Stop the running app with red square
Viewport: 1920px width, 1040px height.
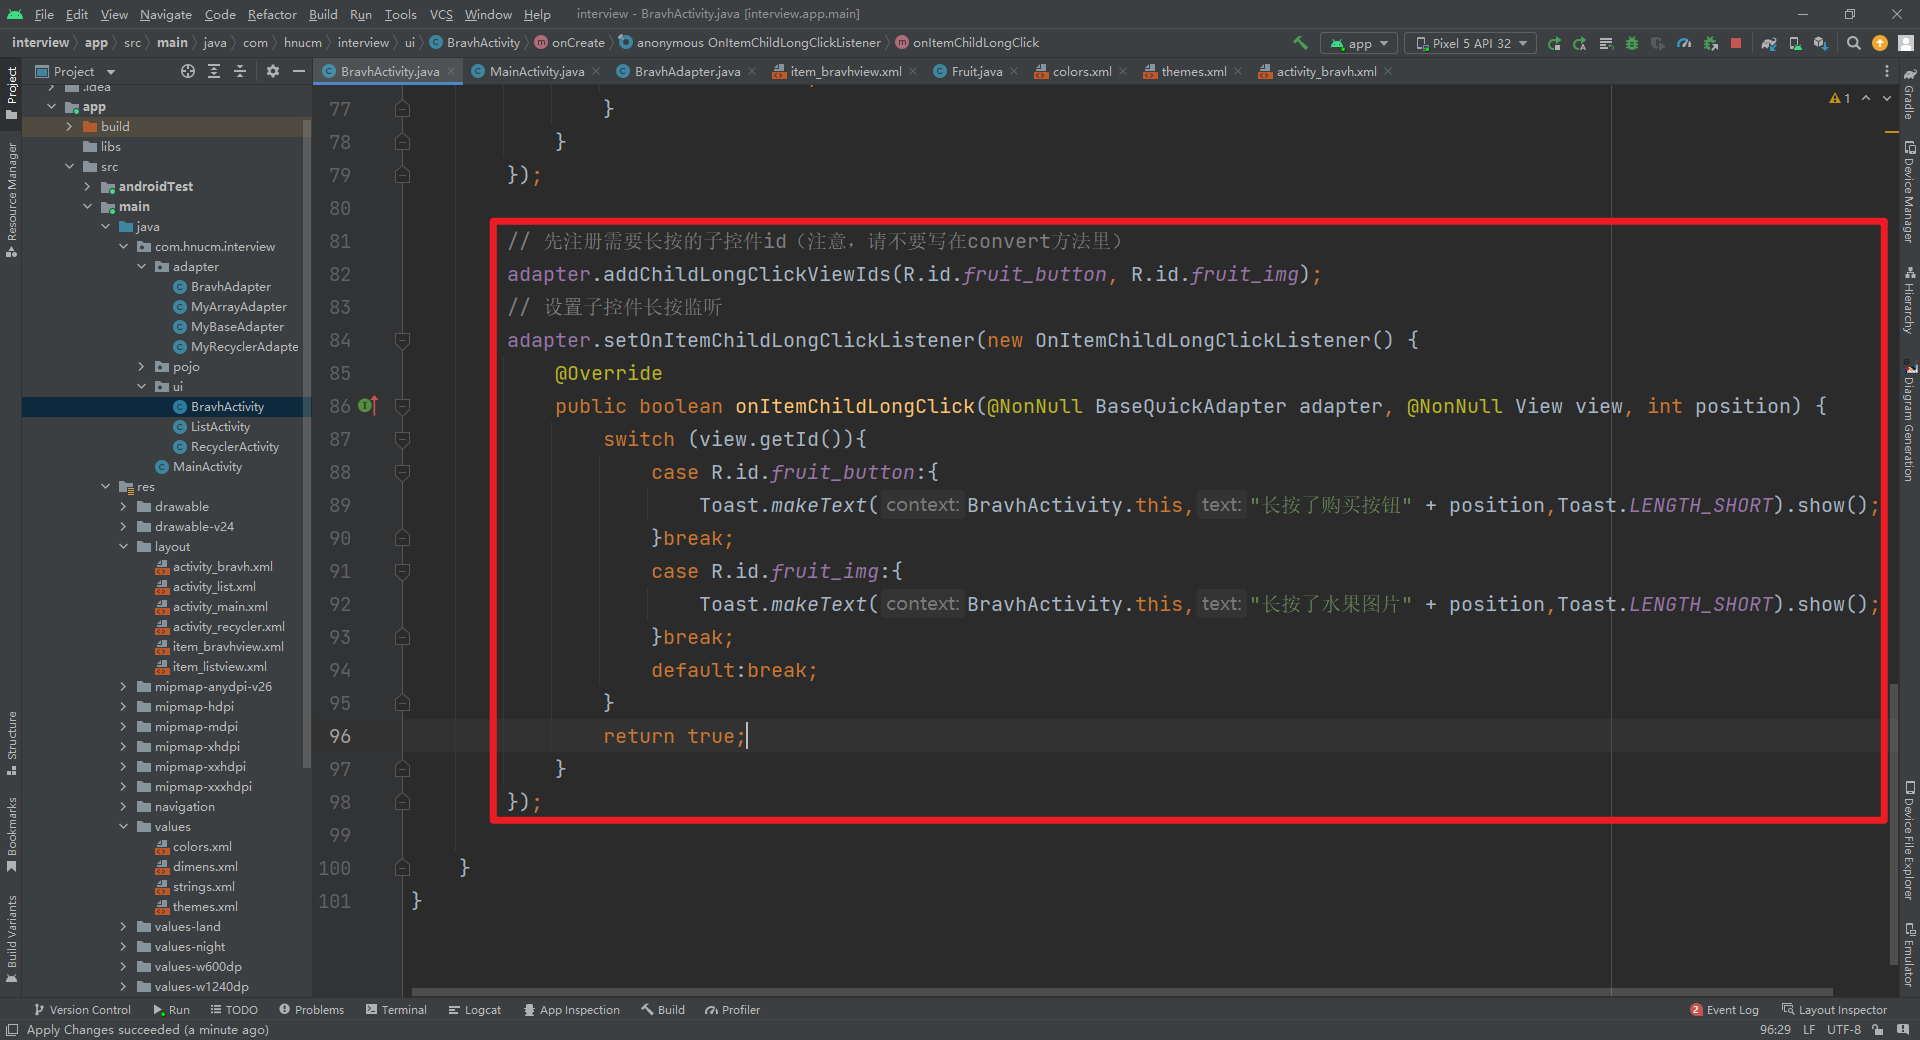pos(1736,43)
